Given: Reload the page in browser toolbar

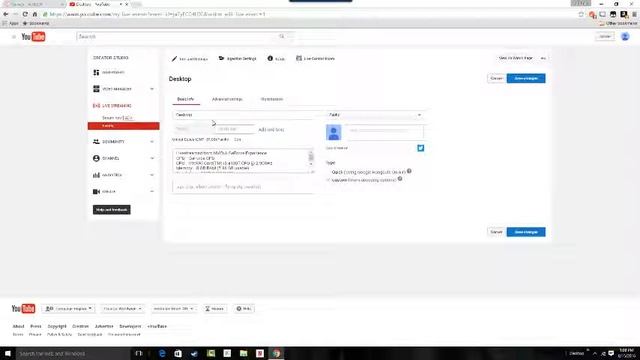Looking at the screenshot, I should pyautogui.click(x=25, y=14).
